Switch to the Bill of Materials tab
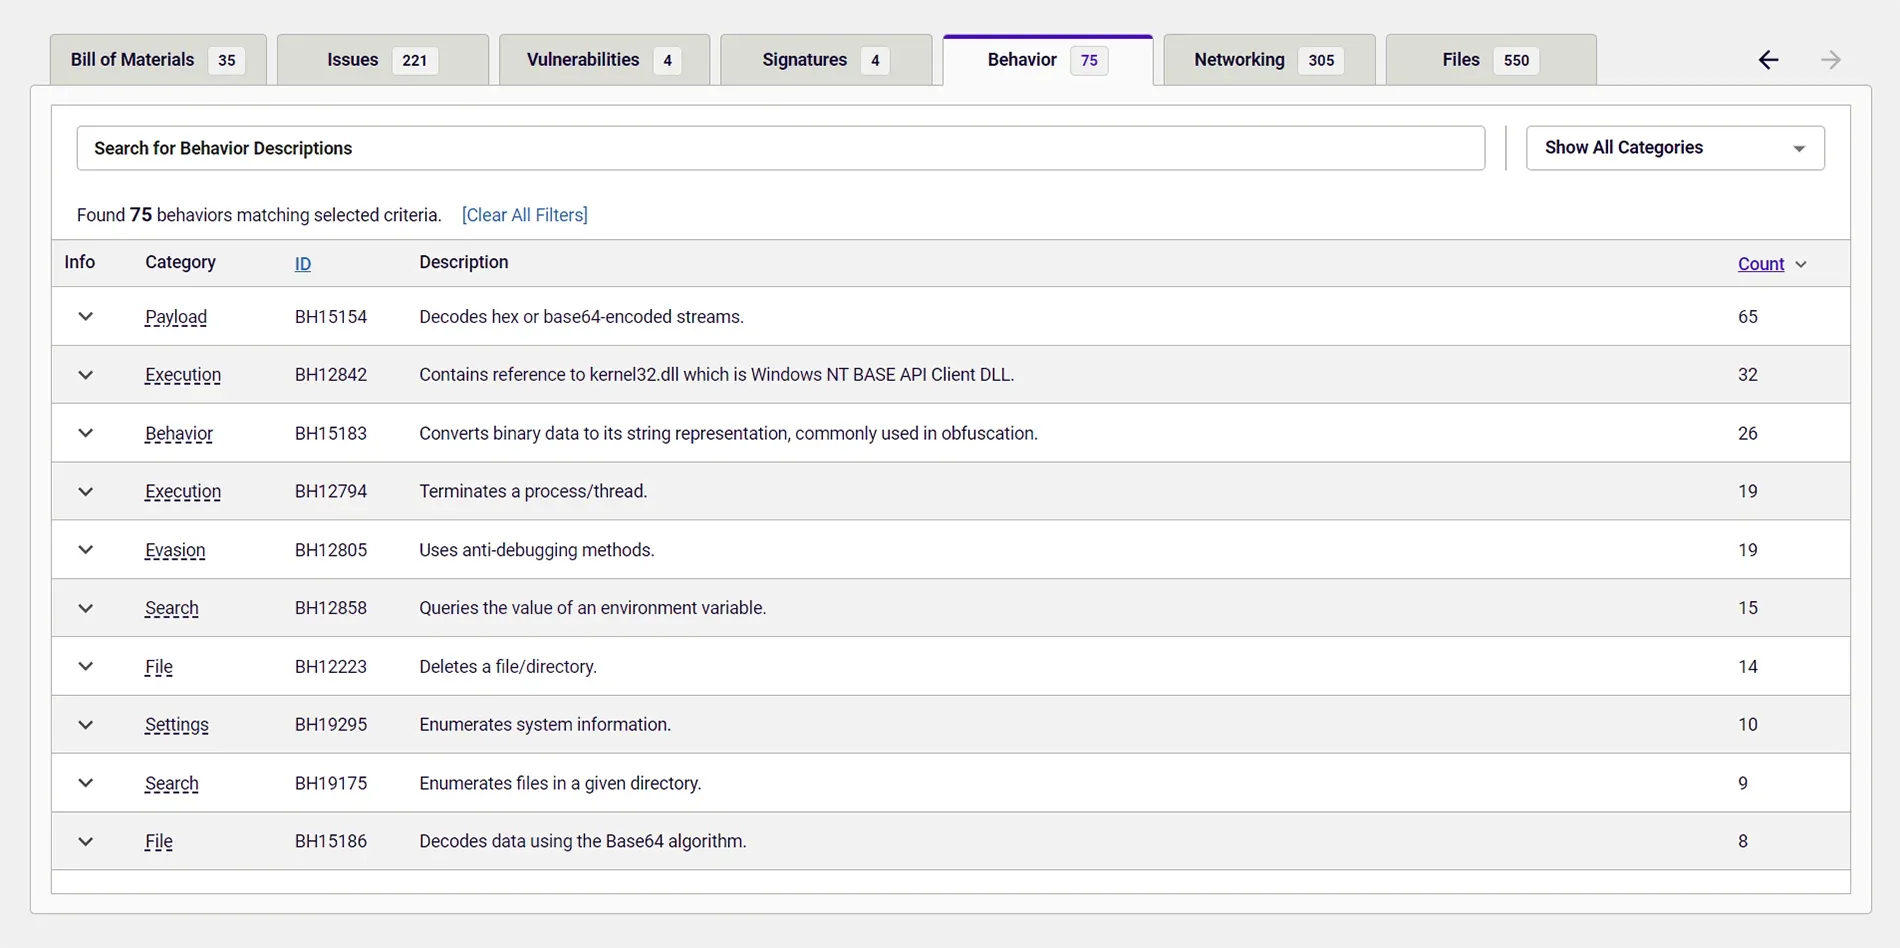1900x948 pixels. point(158,60)
